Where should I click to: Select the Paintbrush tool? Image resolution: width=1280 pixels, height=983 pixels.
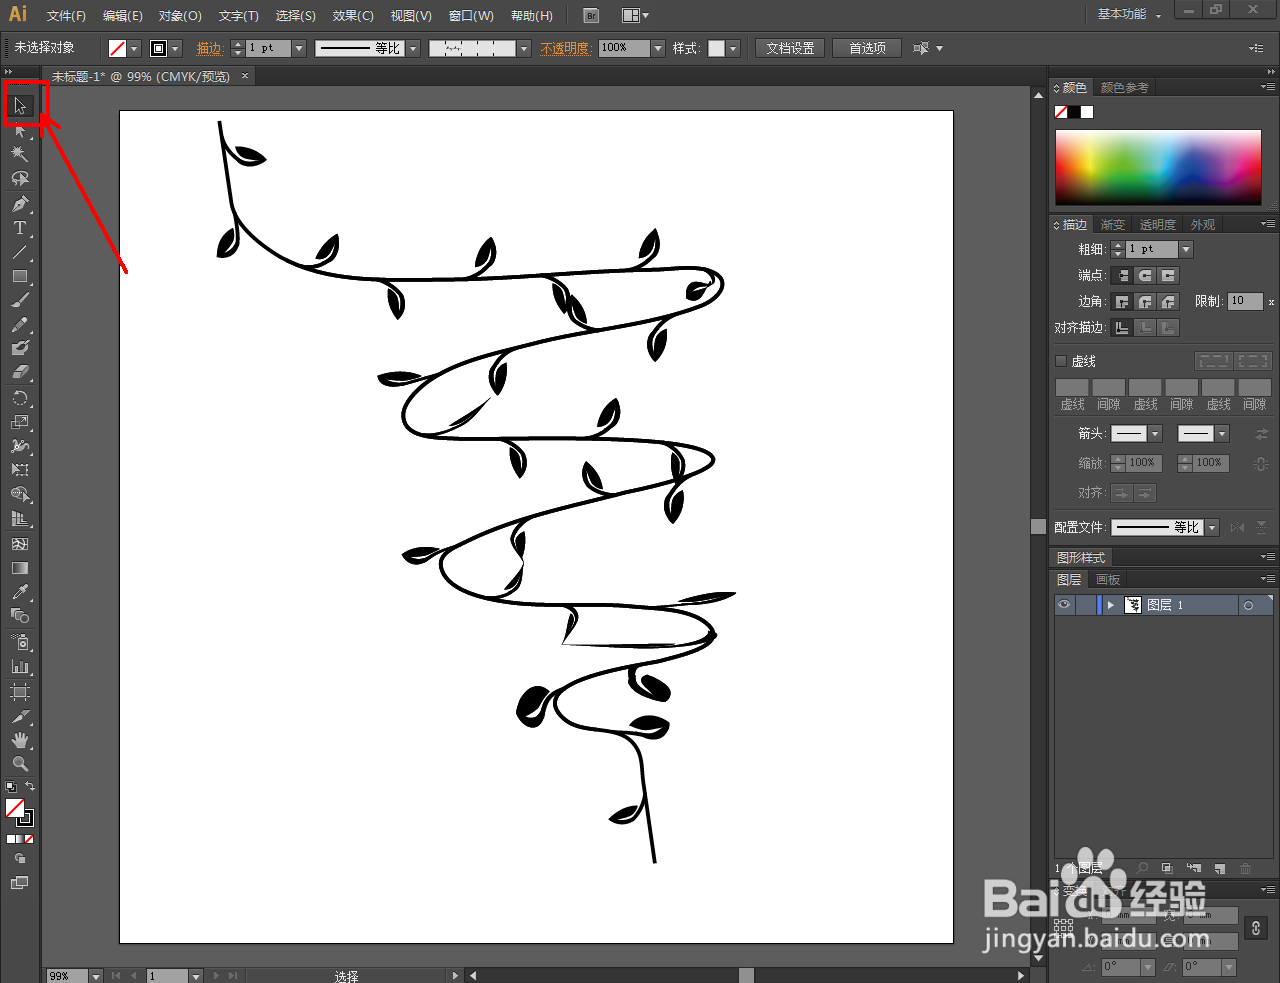pos(20,300)
